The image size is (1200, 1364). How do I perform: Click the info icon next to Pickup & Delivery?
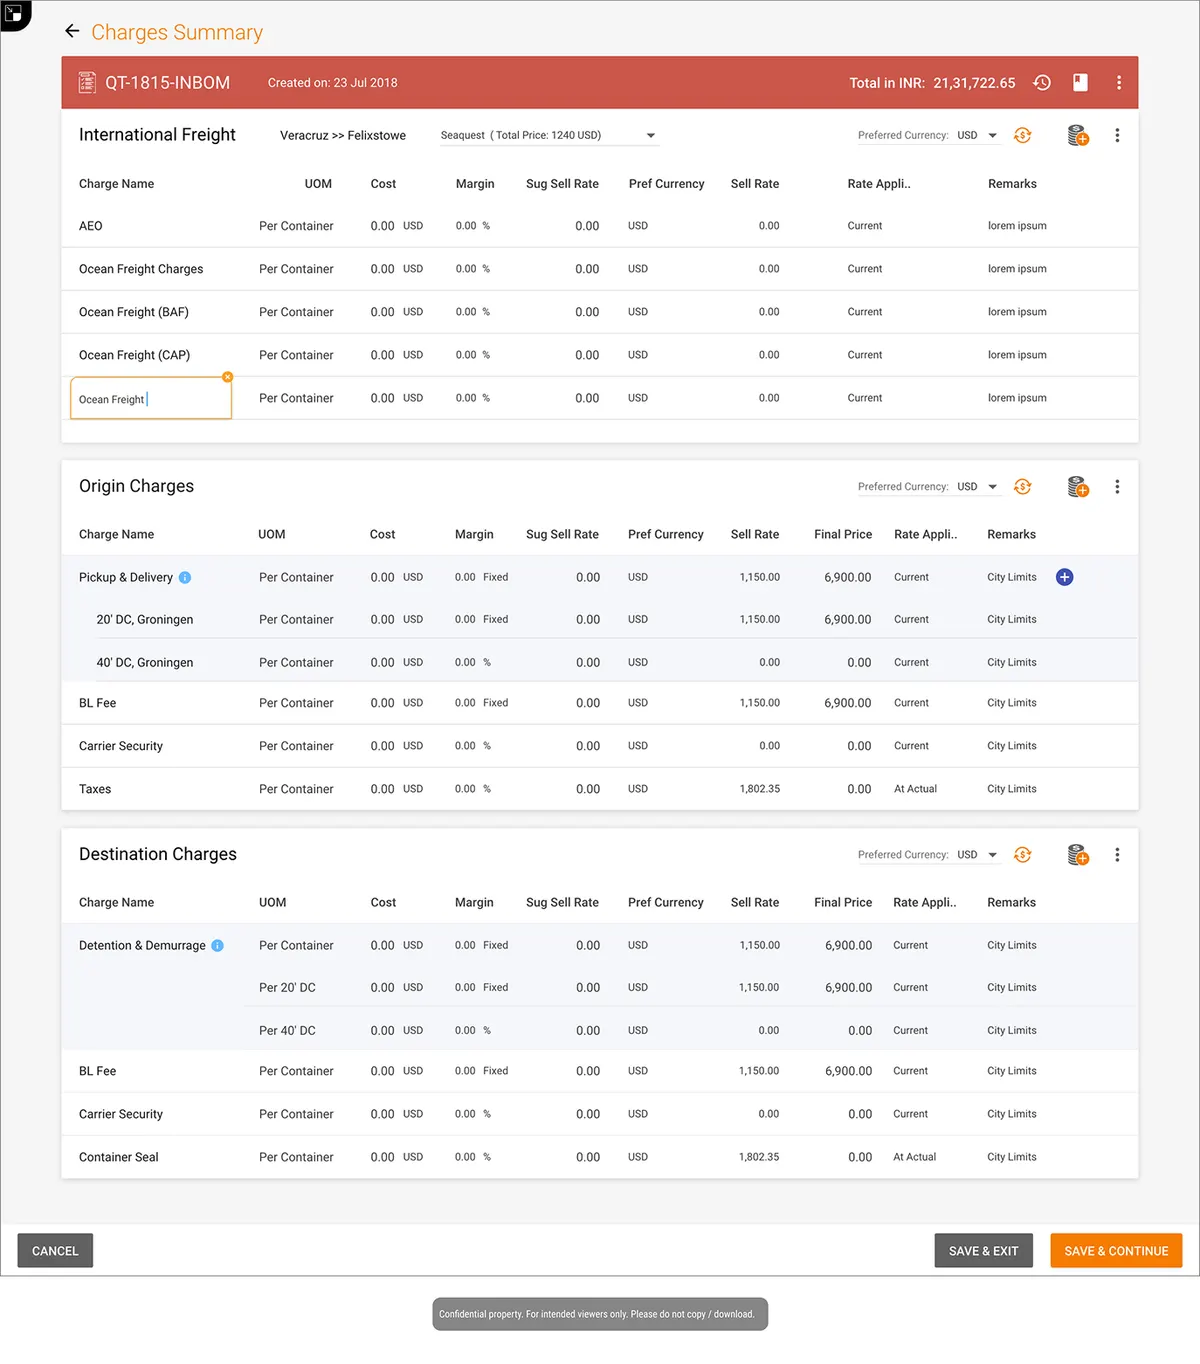pyautogui.click(x=185, y=578)
